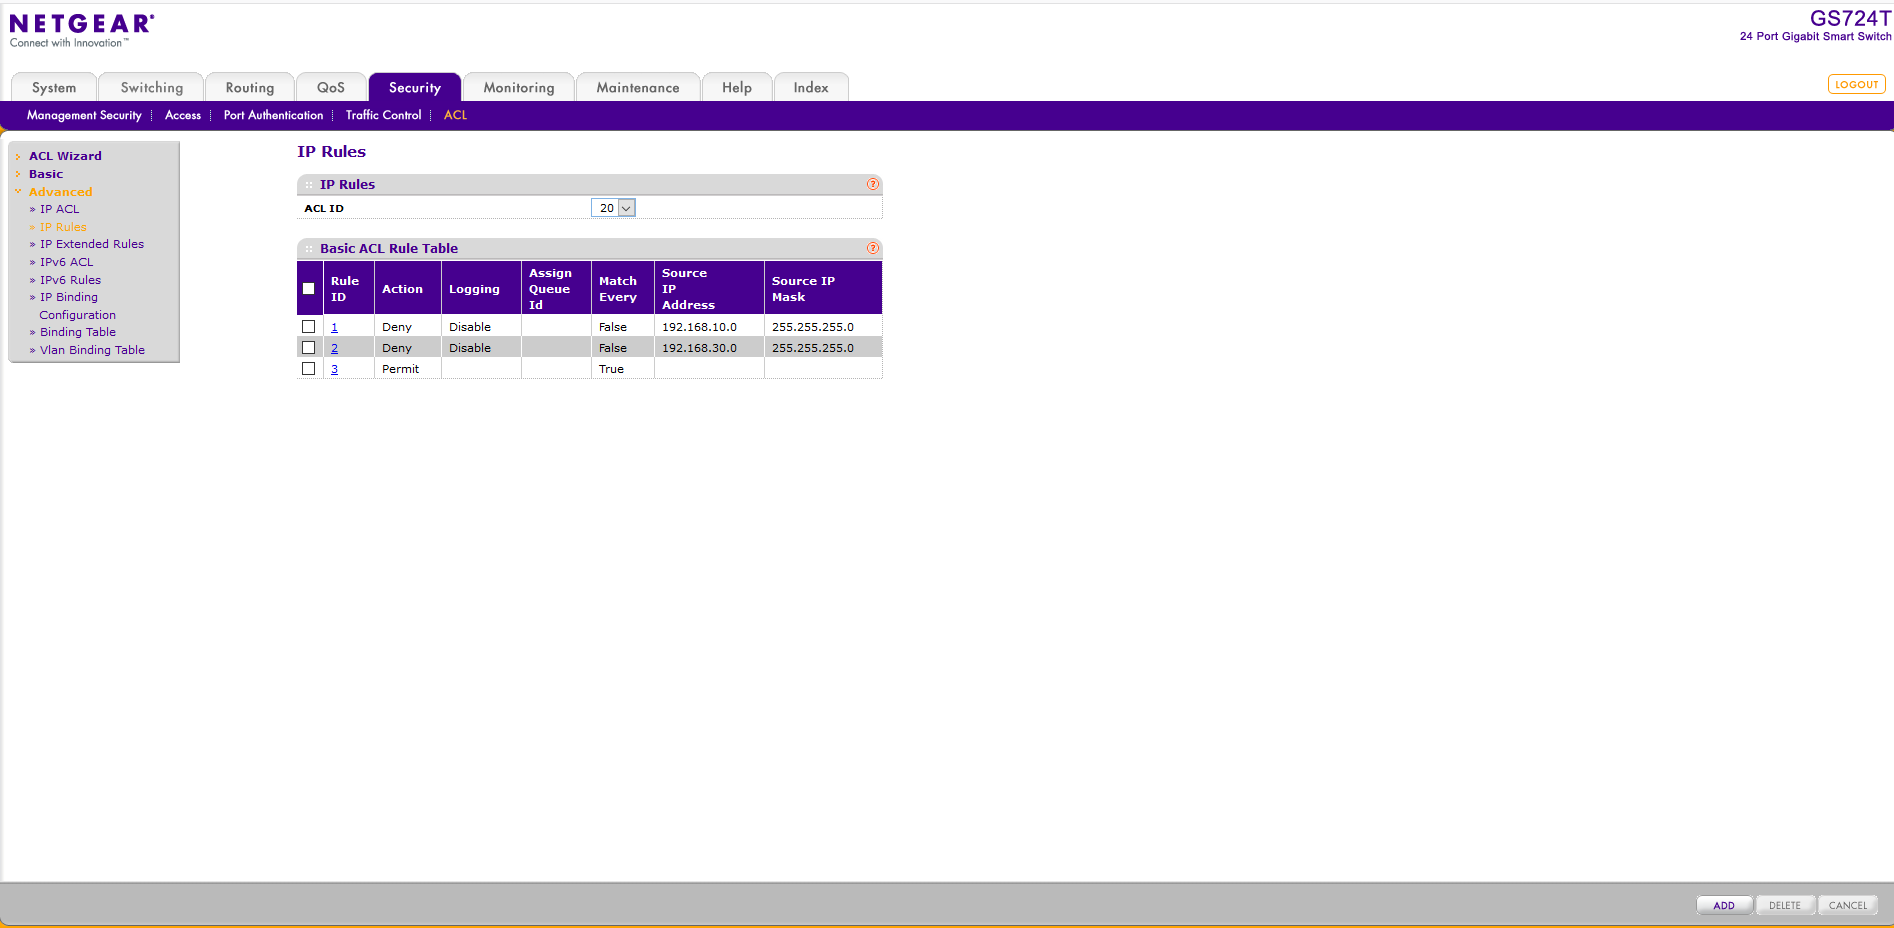Click the GS724T model title

coord(1850,19)
